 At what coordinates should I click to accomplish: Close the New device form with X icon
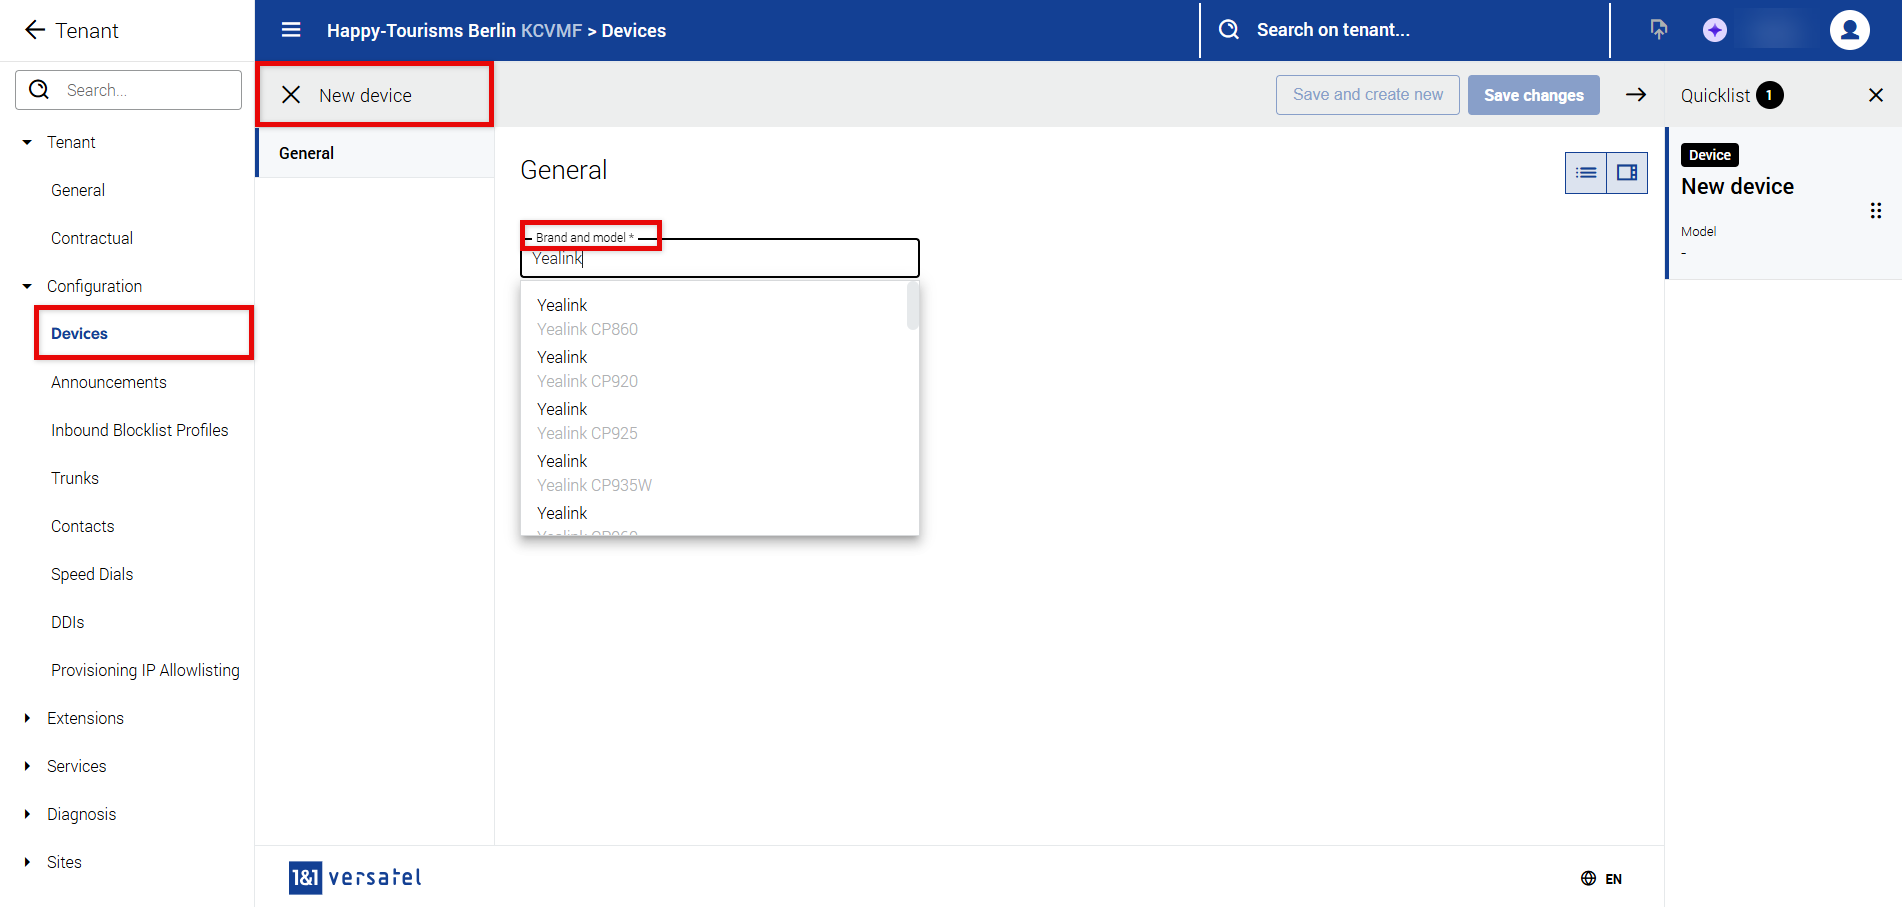[x=291, y=95]
